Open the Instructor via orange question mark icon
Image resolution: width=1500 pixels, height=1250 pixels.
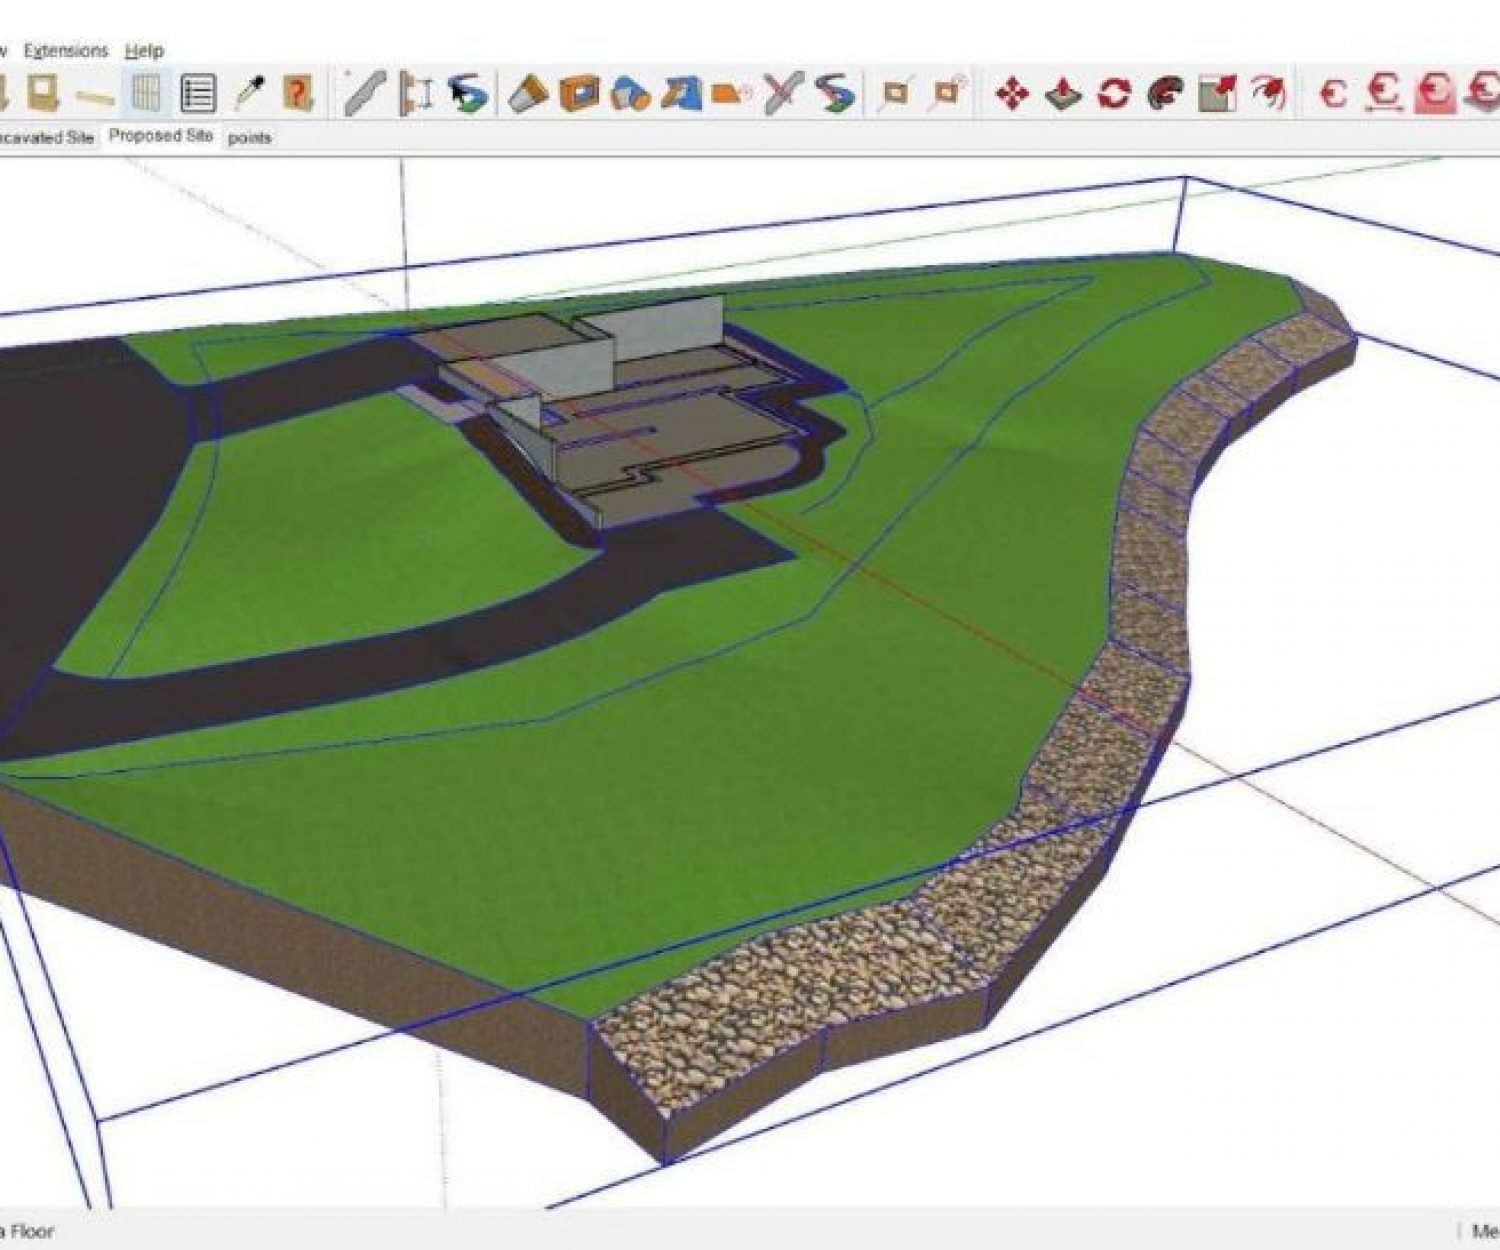point(298,92)
